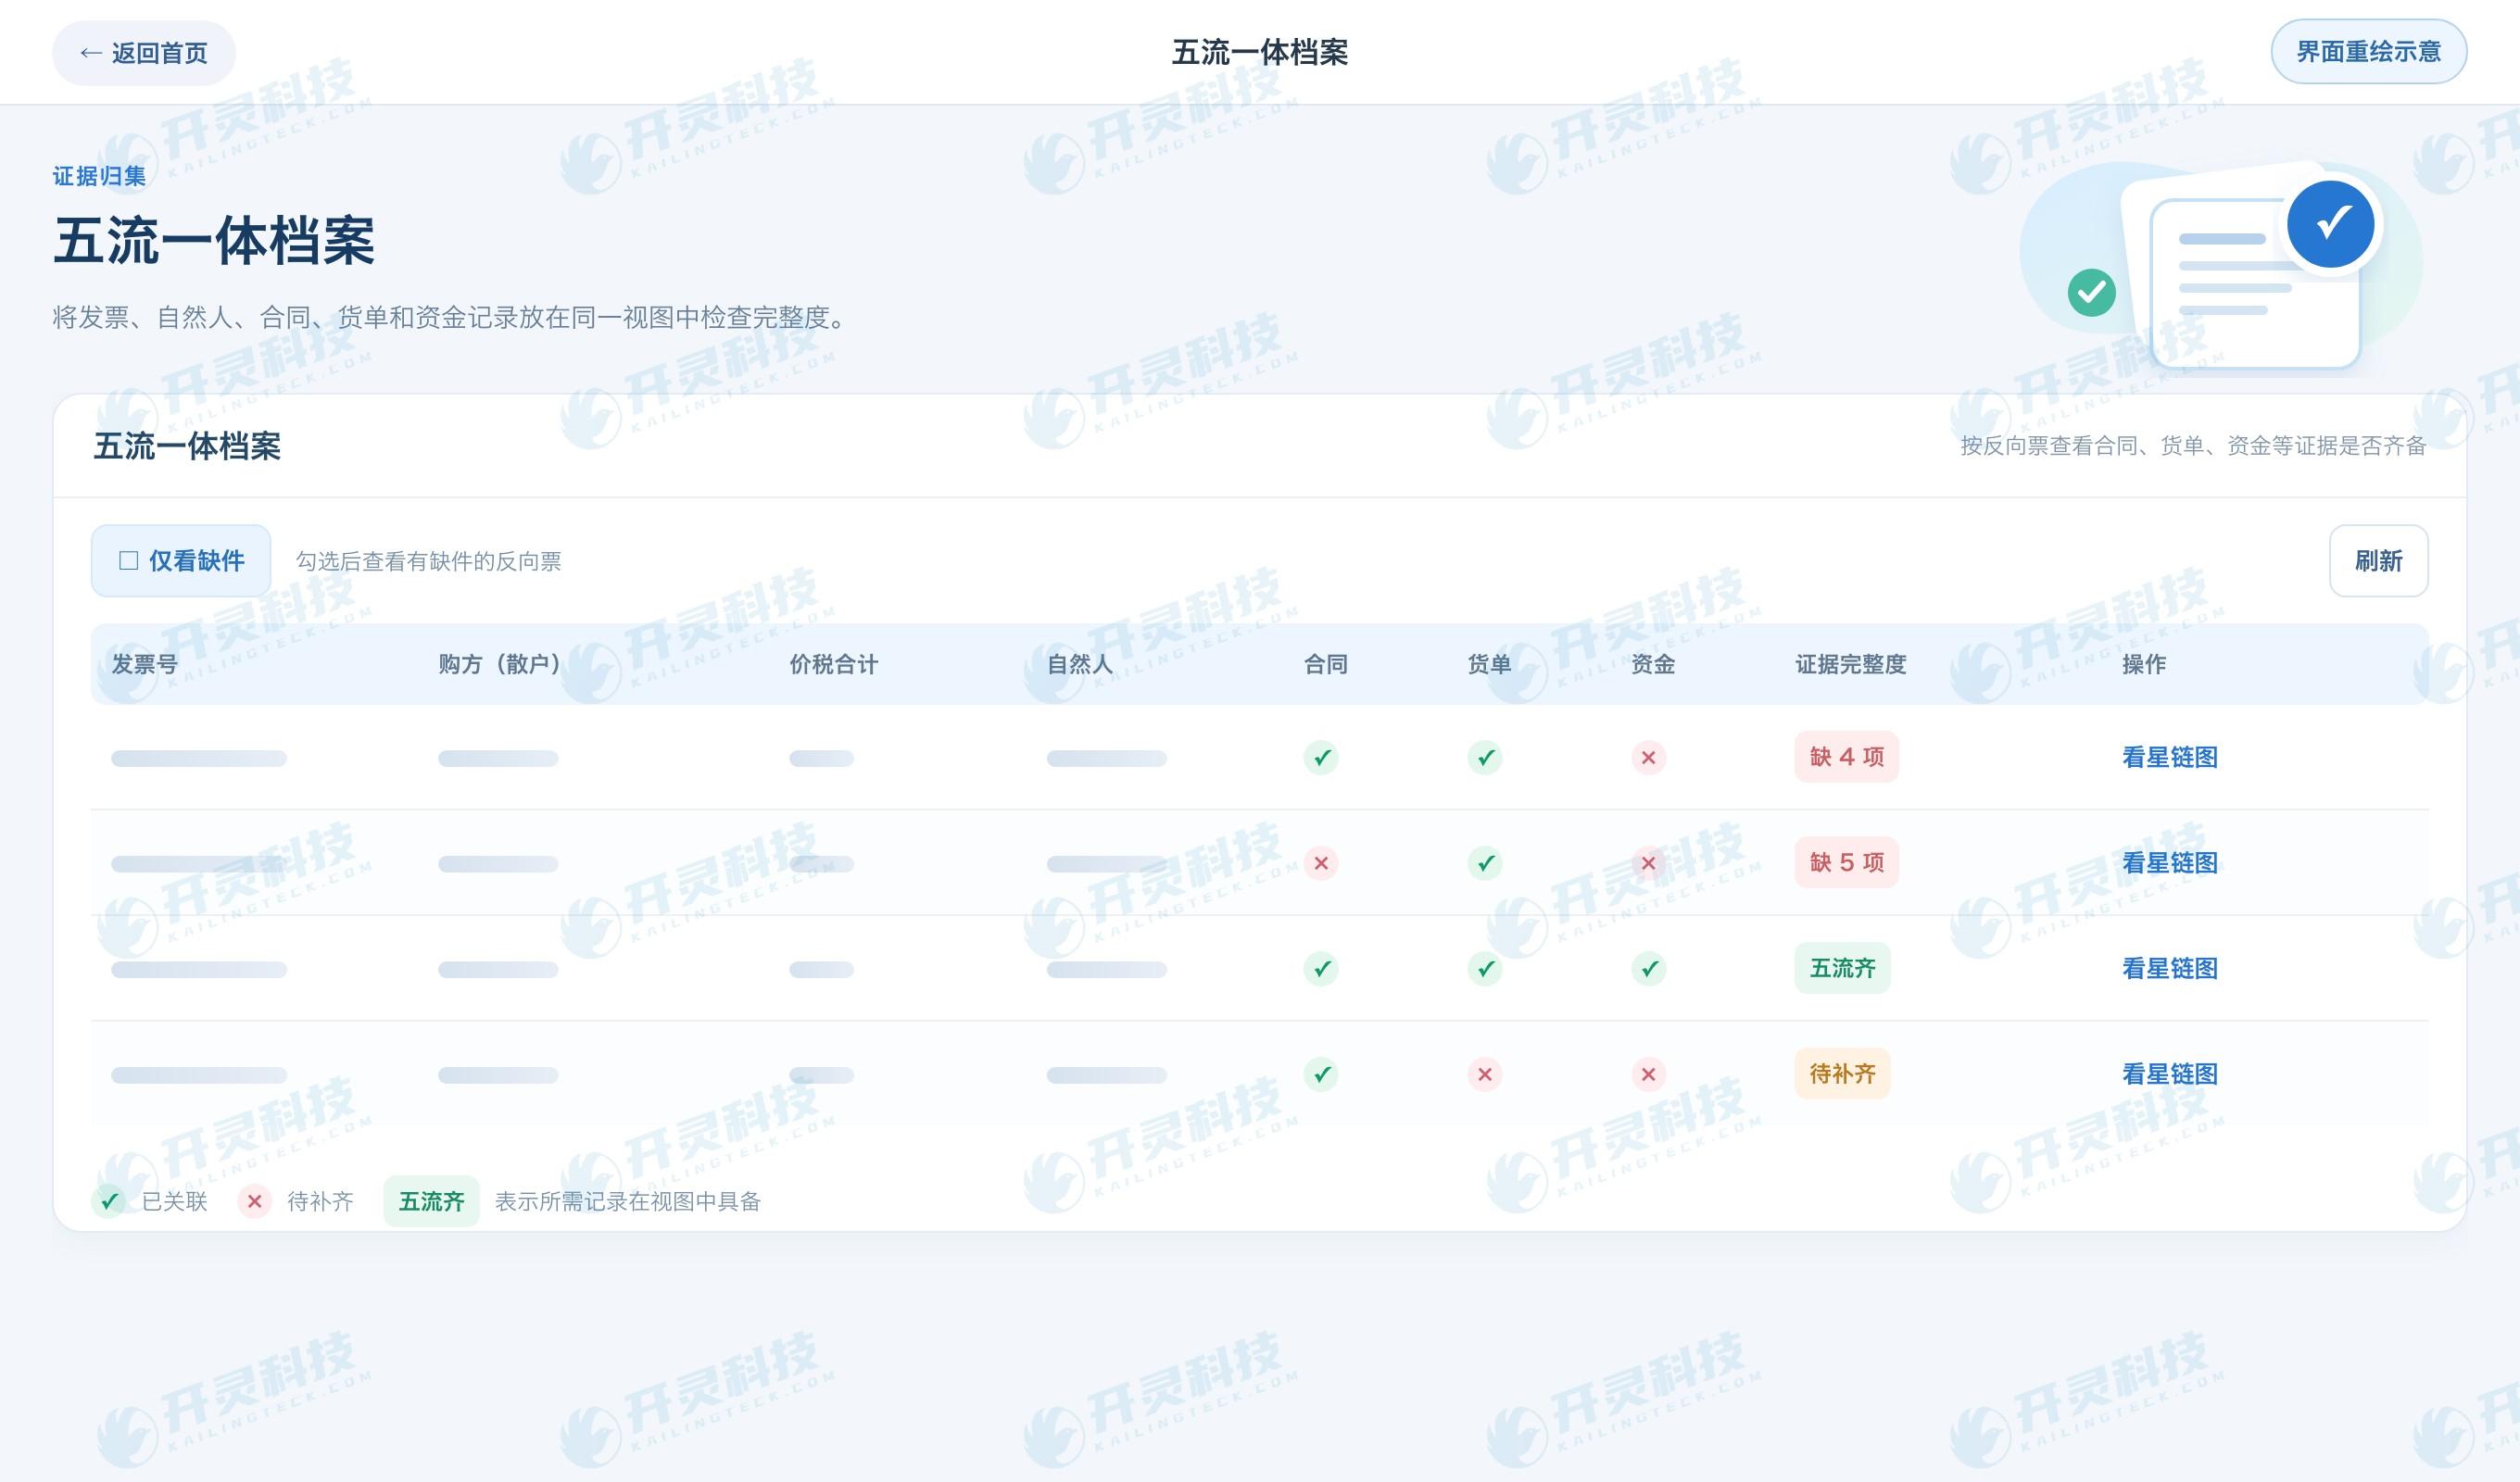The height and width of the screenshot is (1482, 2520).
Task: Click 资金 cross icon in 缺 5 项 row
Action: (1649, 863)
